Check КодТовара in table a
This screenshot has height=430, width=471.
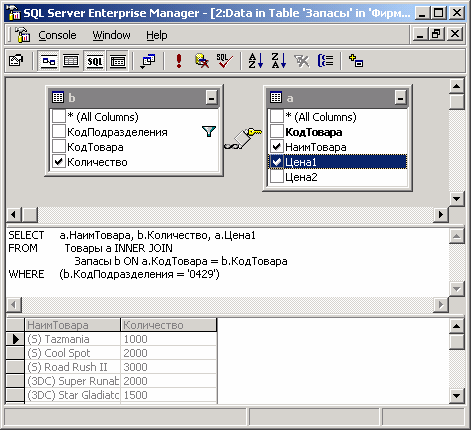coord(277,132)
